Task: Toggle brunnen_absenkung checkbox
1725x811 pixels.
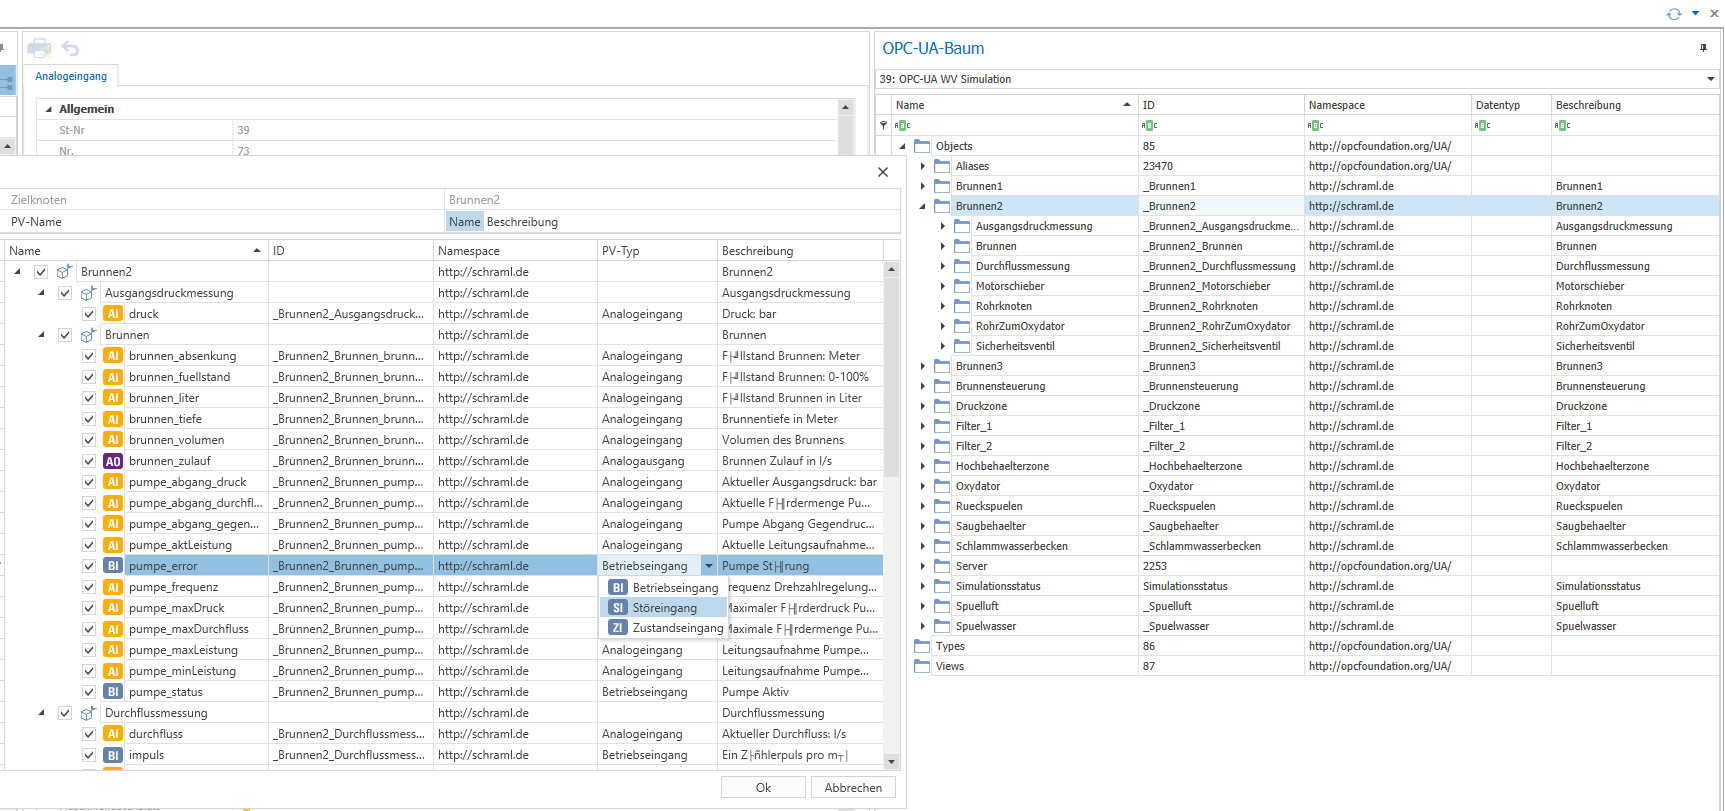Action: point(89,356)
